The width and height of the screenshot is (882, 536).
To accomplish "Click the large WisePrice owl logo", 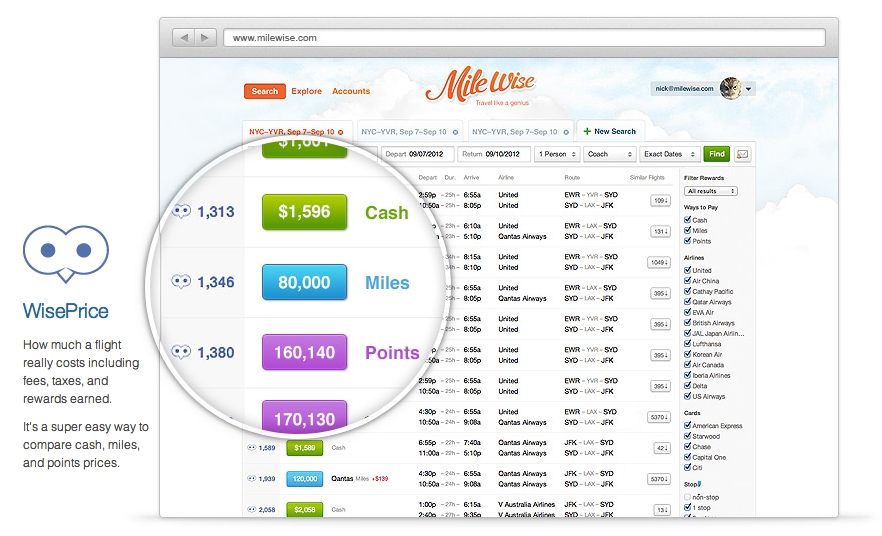I will [x=66, y=254].
